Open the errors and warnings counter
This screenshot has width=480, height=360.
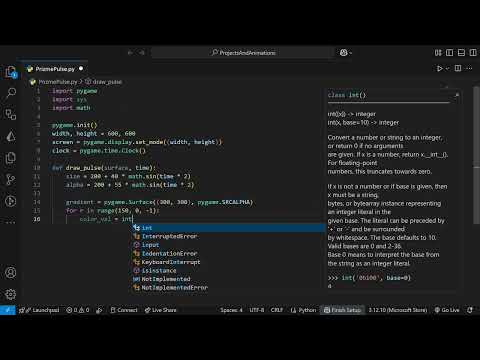point(78,310)
